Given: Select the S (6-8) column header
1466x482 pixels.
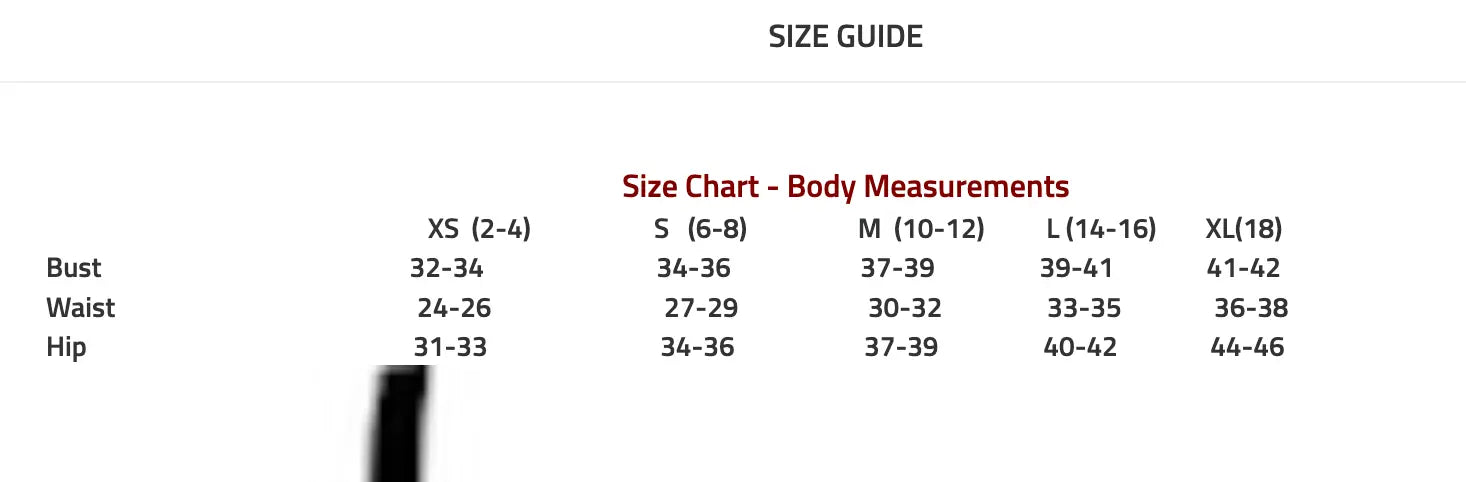Looking at the screenshot, I should [700, 229].
